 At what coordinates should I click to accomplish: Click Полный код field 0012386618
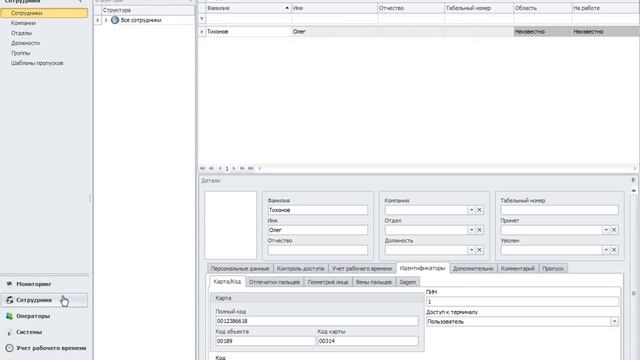point(317,321)
